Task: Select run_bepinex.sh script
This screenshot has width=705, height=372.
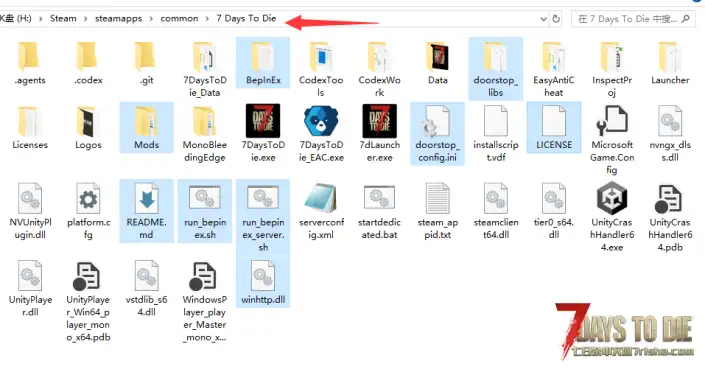Action: [x=205, y=211]
